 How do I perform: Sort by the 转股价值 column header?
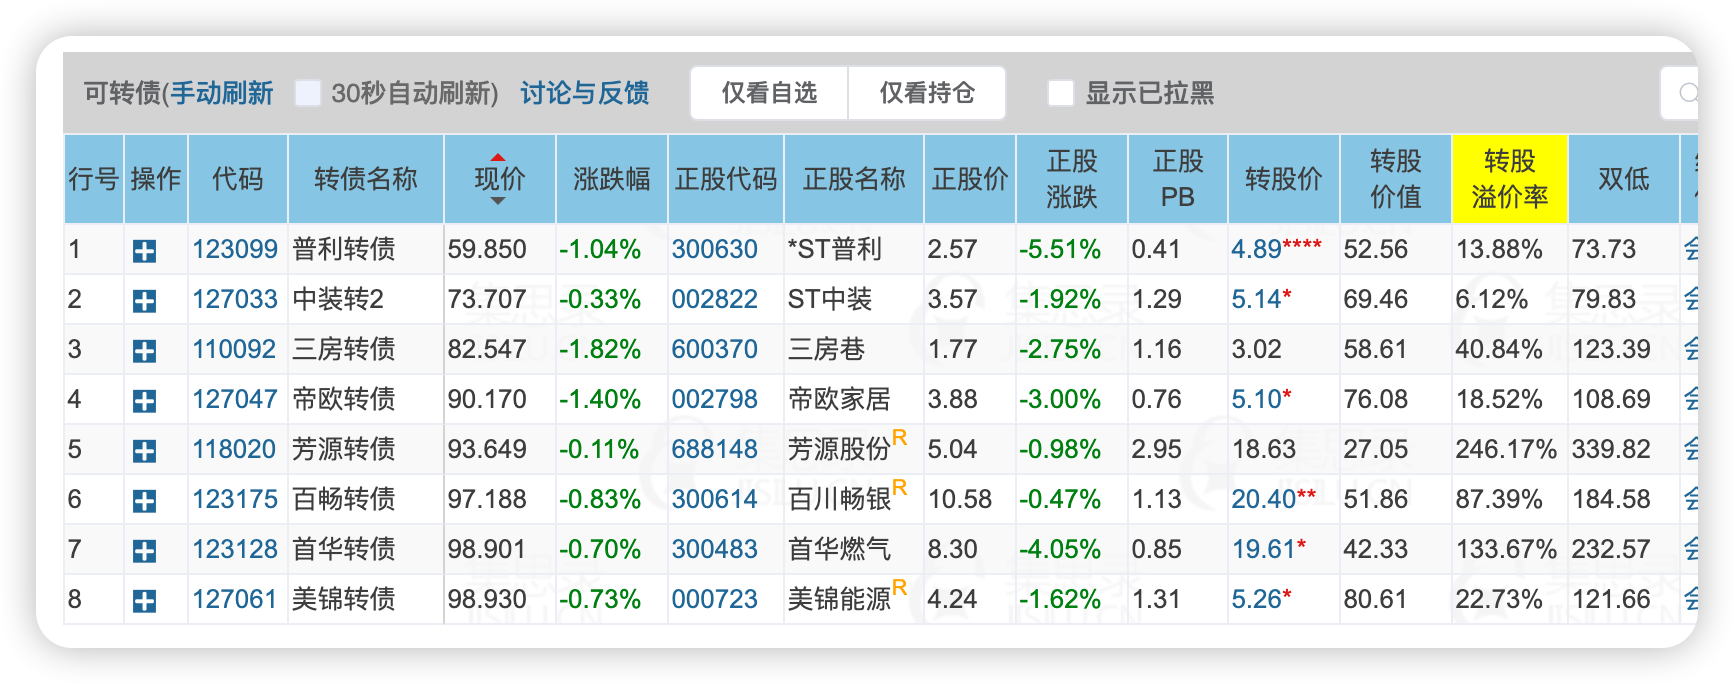(x=1395, y=179)
